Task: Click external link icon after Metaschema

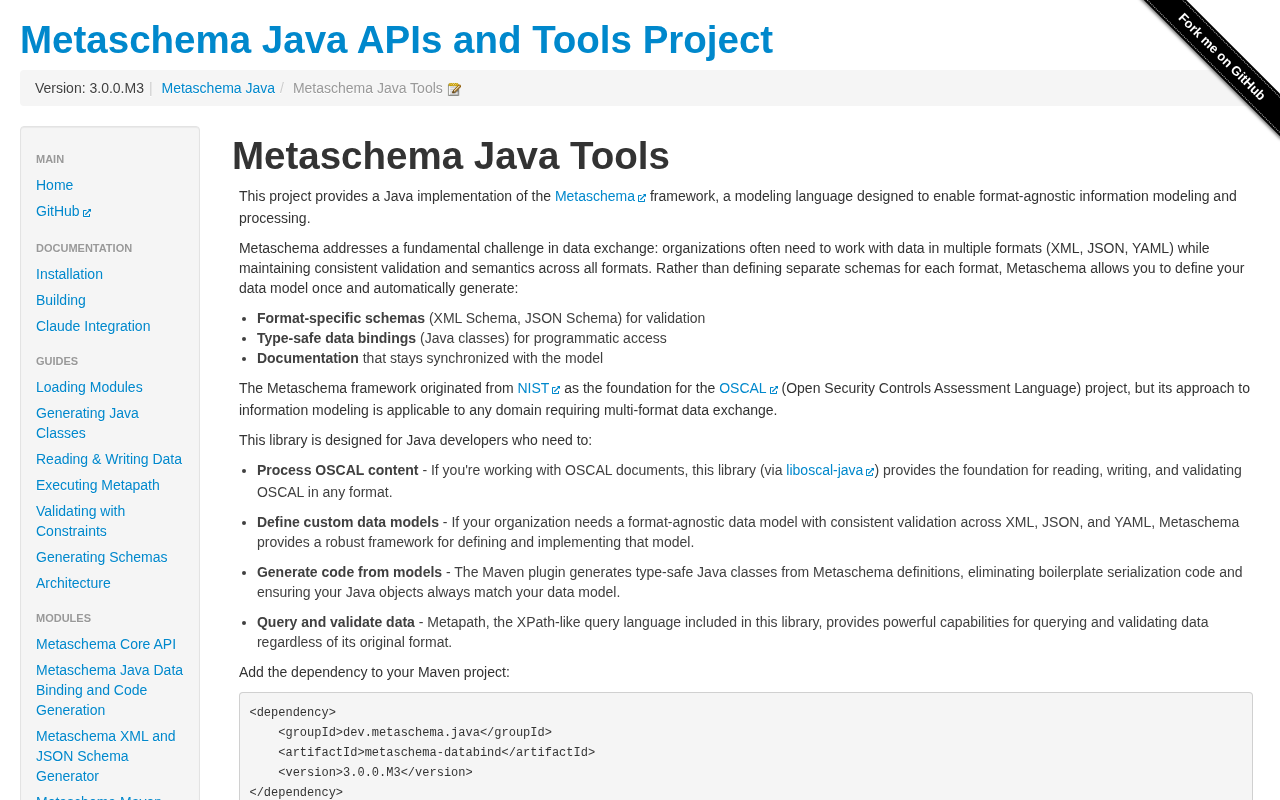Action: click(642, 198)
